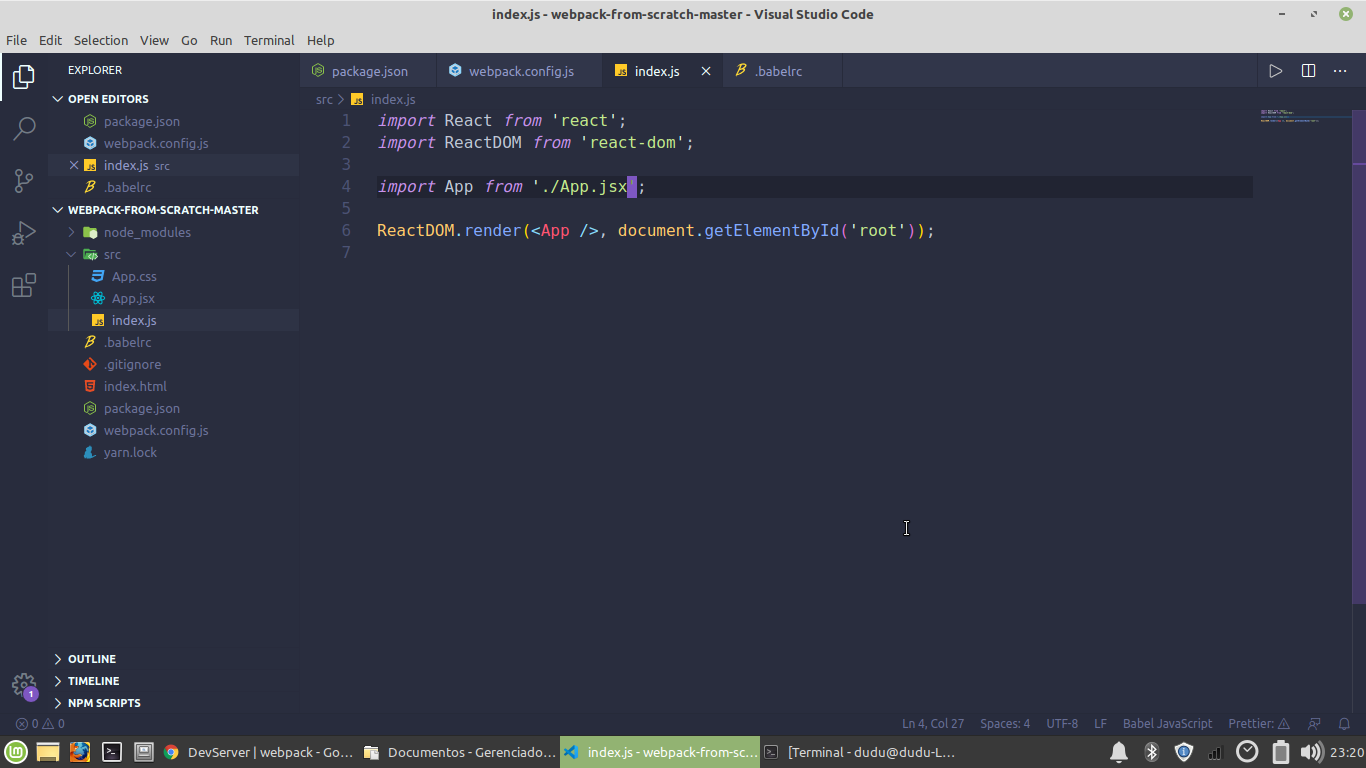Open the Help menu
This screenshot has height=768, width=1366.
click(320, 40)
